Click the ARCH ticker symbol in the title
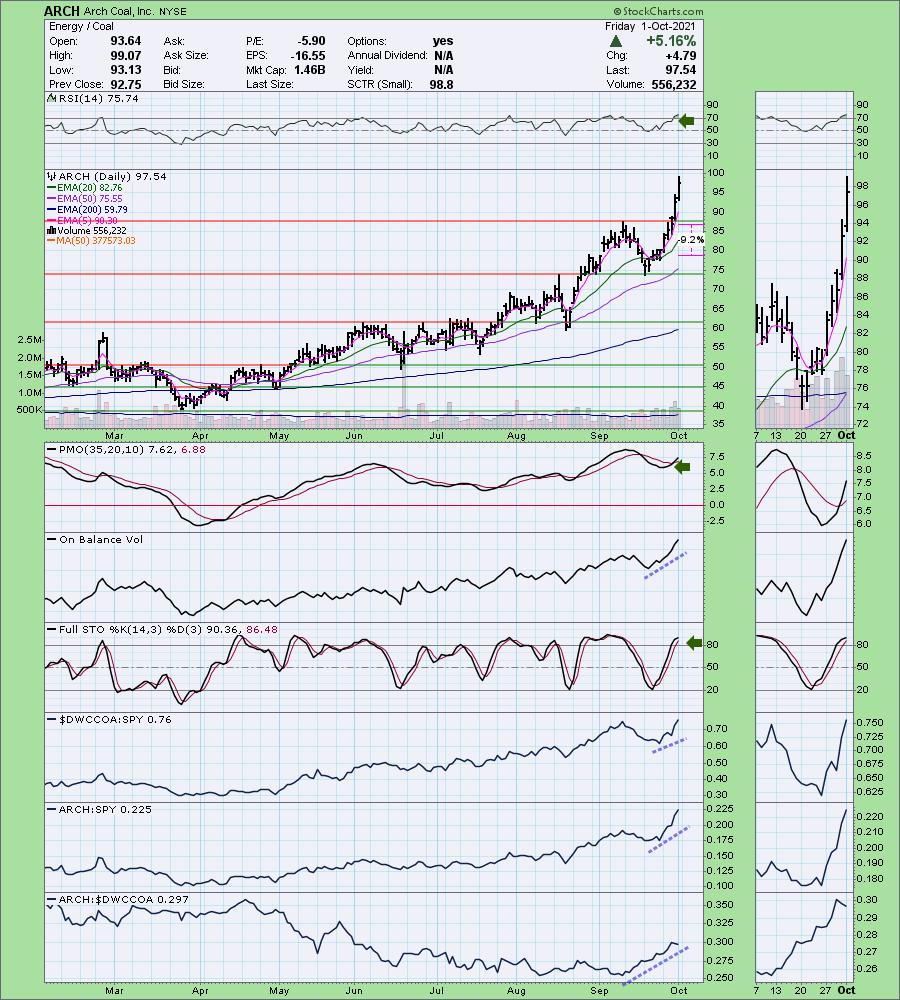Screen dimensions: 900x1000 62,11
